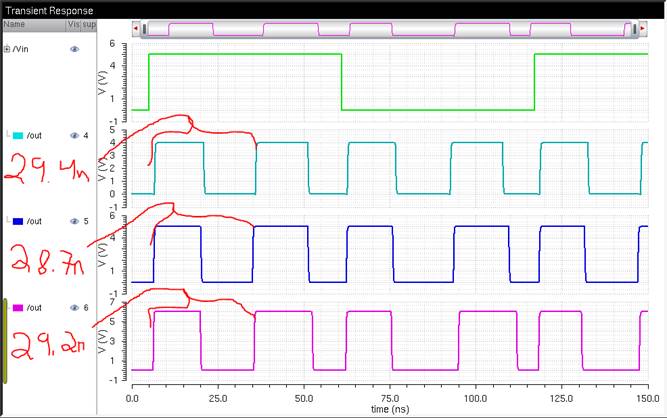Toggle visibility eye for blue /out signal
The height and width of the screenshot is (418, 667).
click(74, 222)
